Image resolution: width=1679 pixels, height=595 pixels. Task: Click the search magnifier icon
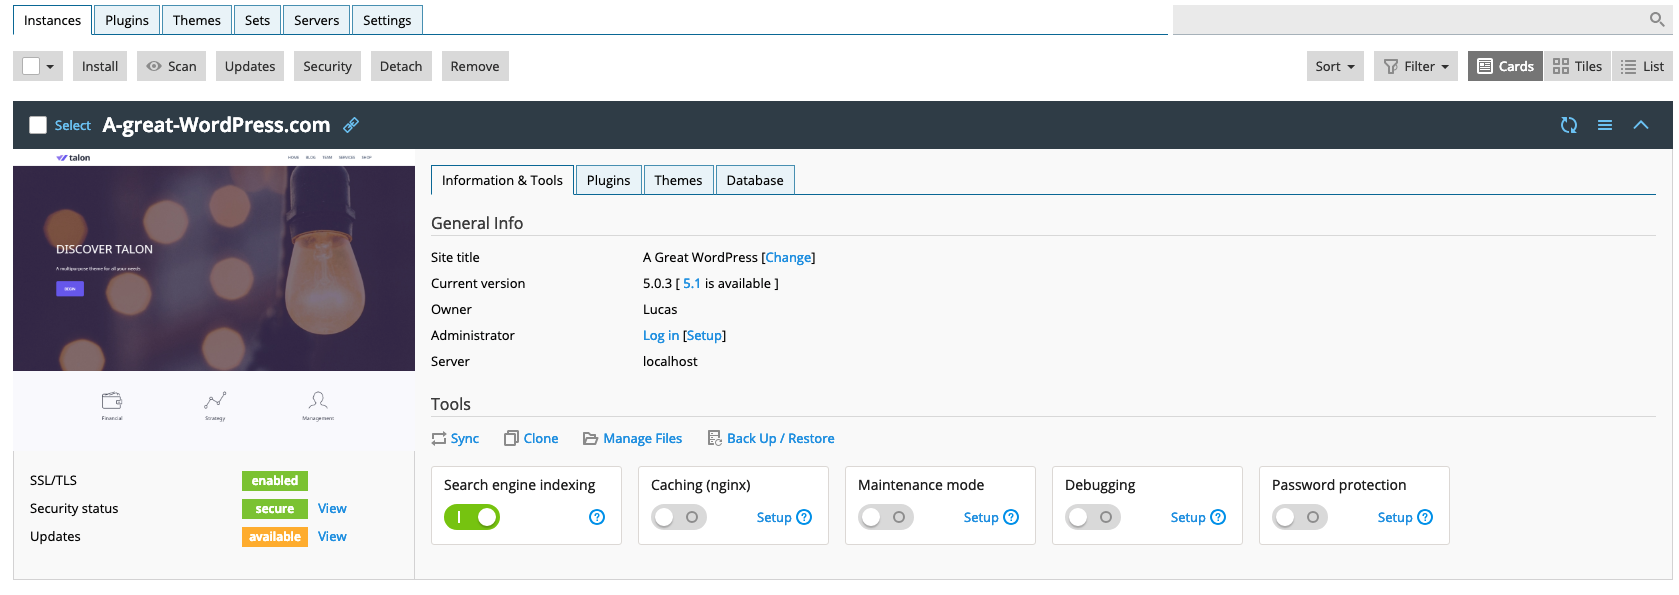[1656, 20]
